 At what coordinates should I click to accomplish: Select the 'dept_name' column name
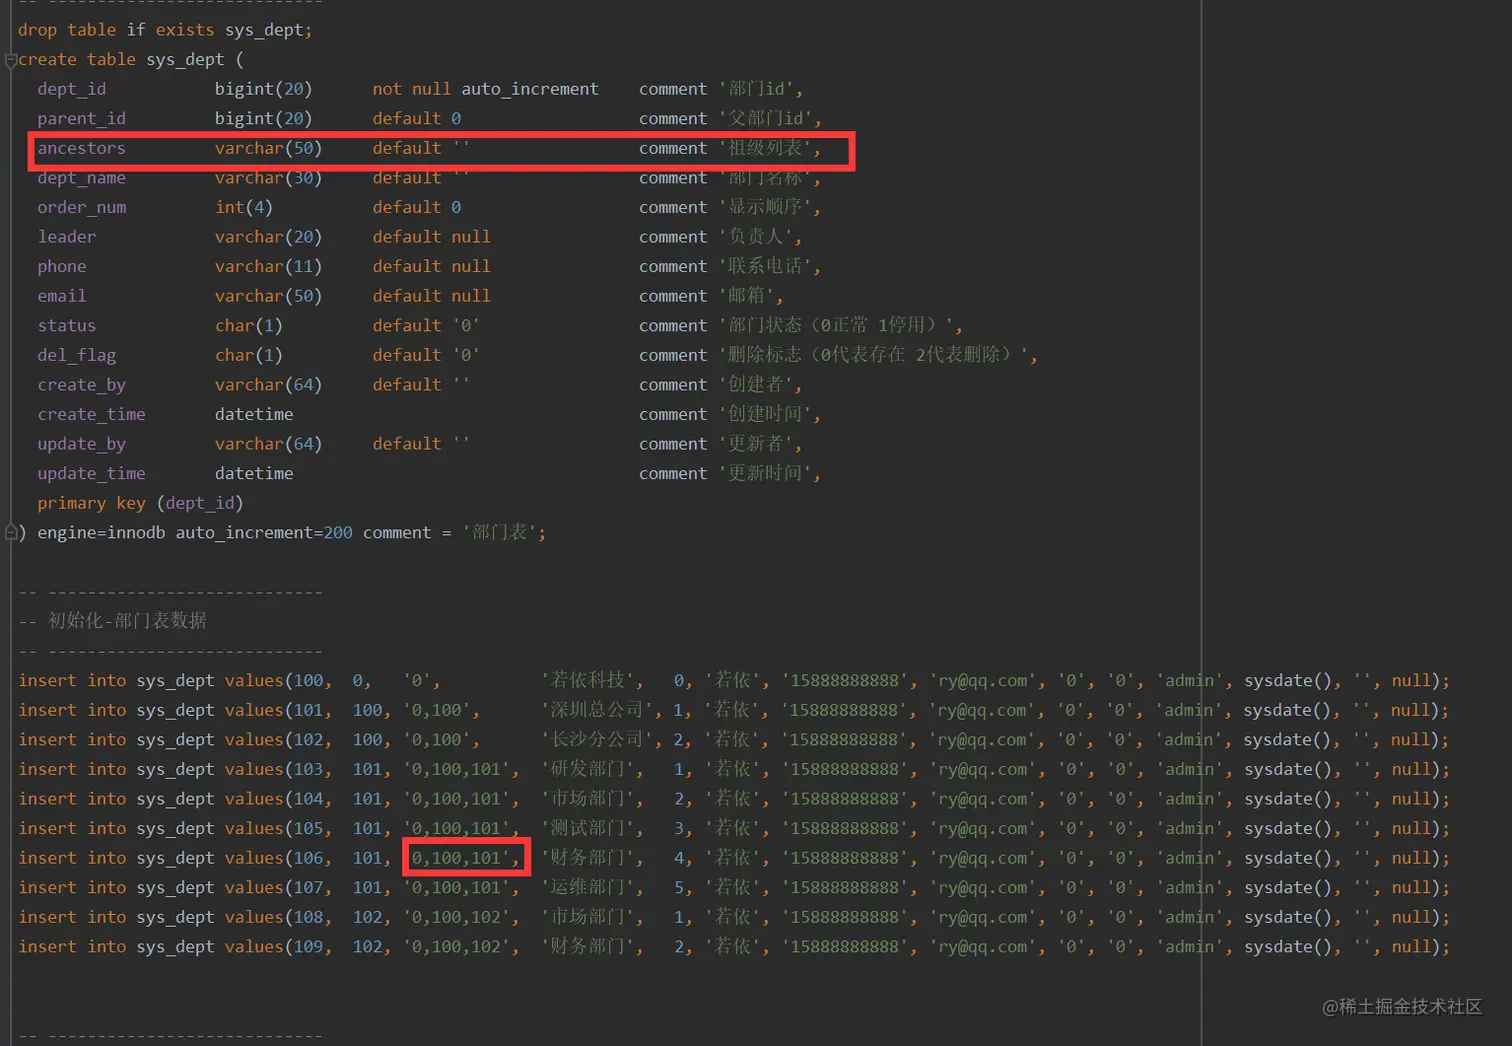[82, 178]
